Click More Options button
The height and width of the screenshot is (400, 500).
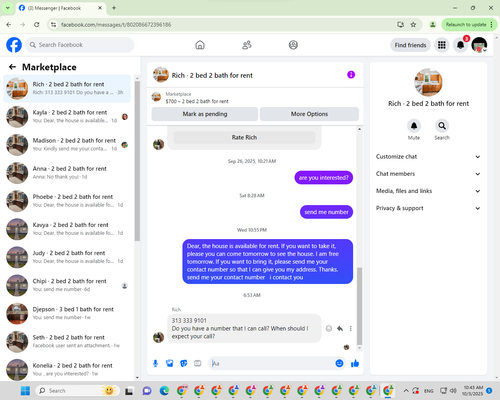309,114
